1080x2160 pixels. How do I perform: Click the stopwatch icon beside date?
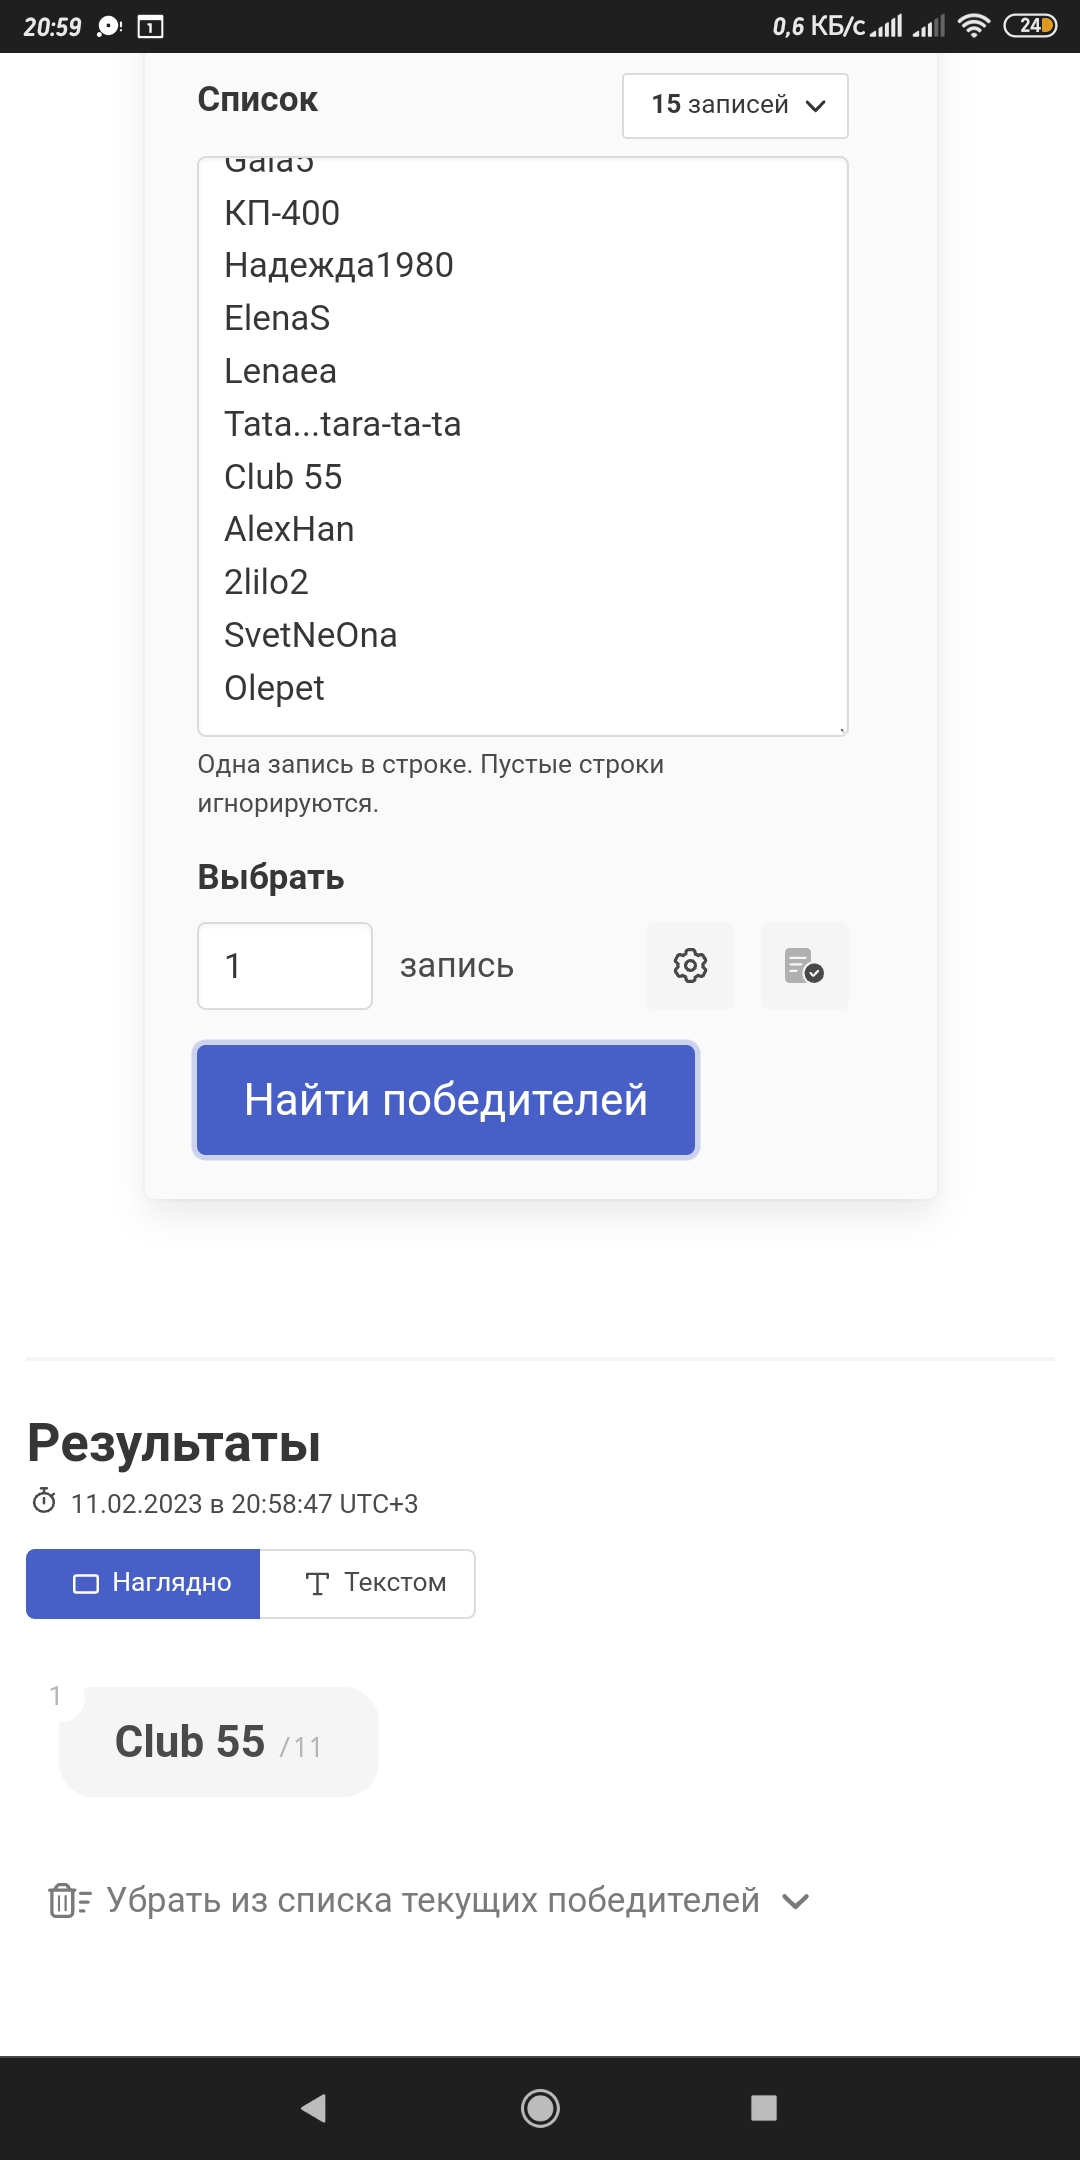coord(44,1501)
